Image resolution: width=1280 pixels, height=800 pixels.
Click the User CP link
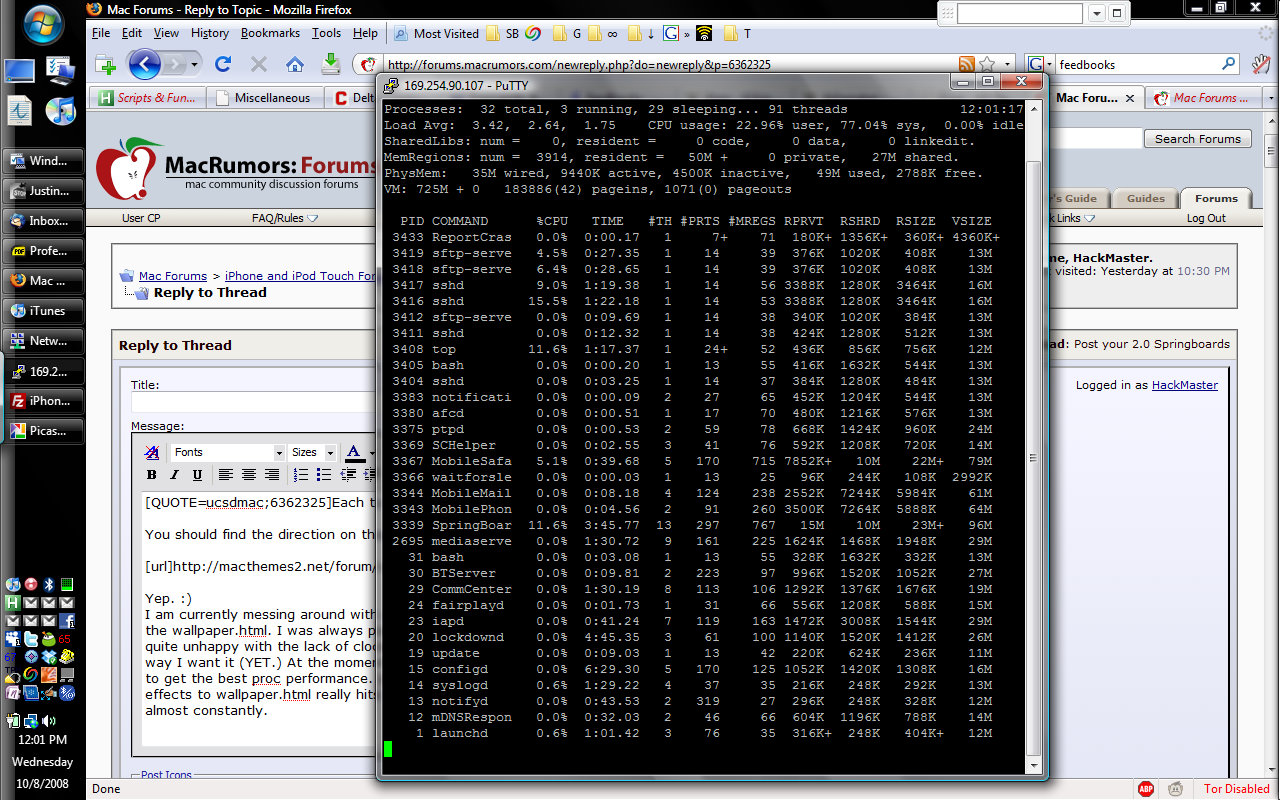(x=141, y=218)
